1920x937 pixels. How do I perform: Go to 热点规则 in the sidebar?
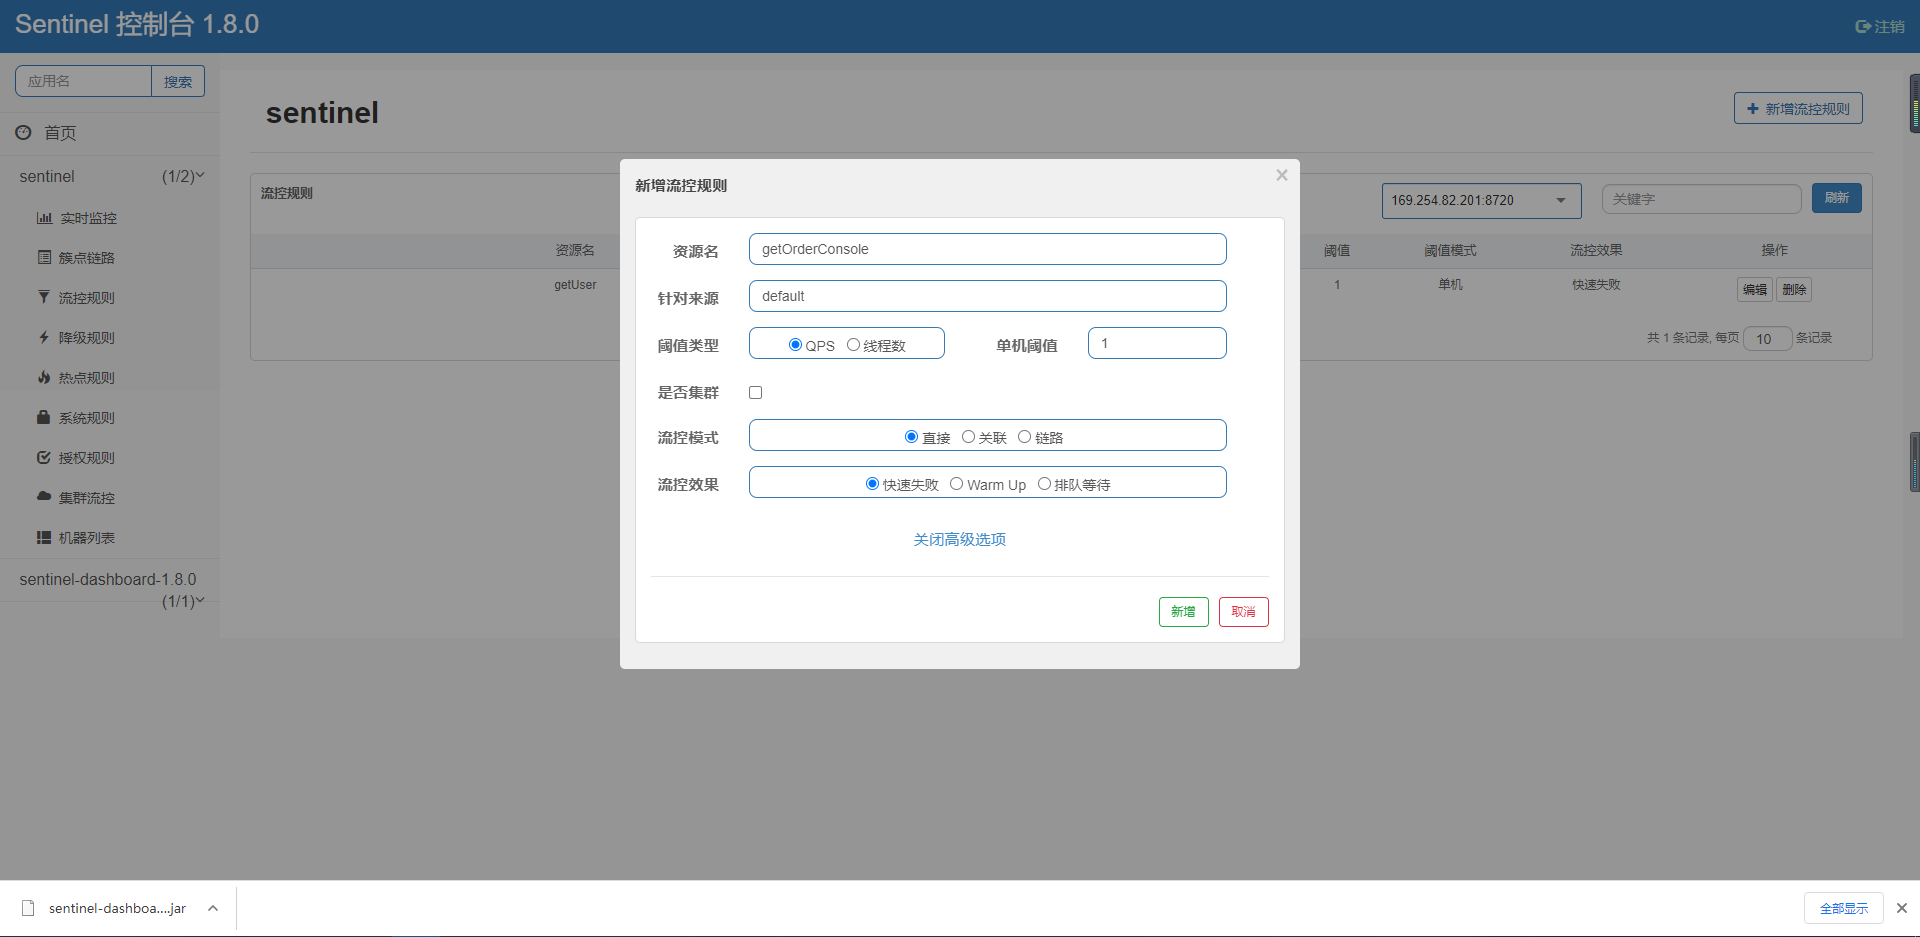click(87, 378)
